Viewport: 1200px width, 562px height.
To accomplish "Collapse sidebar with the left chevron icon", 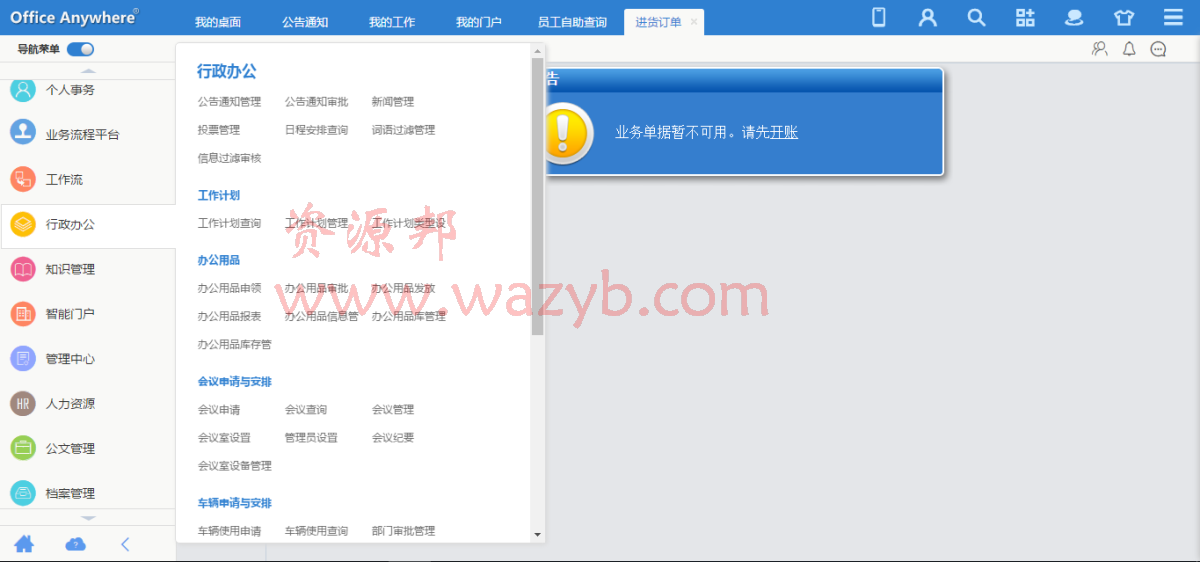I will tap(125, 544).
